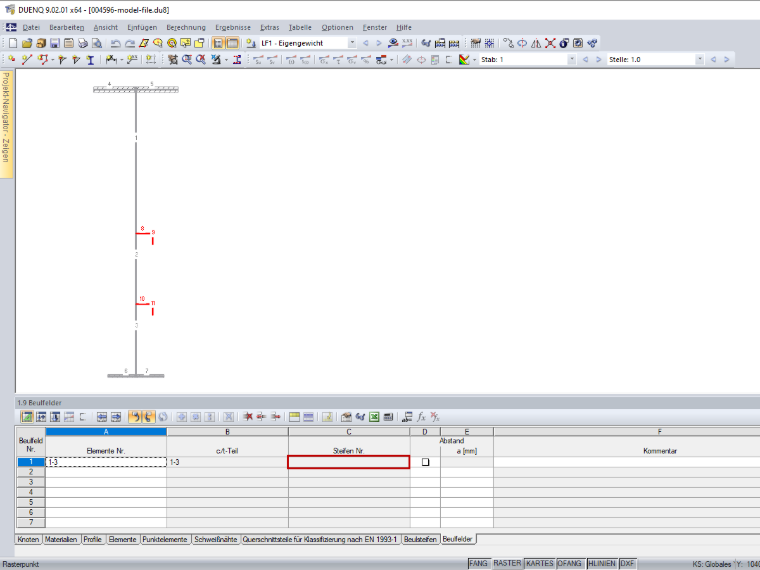The width and height of the screenshot is (760, 570).
Task: Select row header 1 in Beulfelder table
Action: tap(31, 462)
